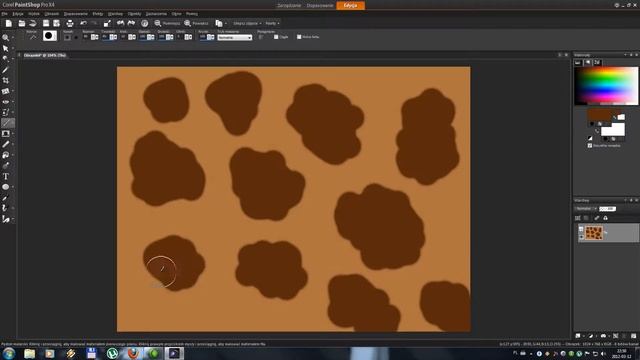Save the image with floppy icon
Screen dimensions: 640x360
point(46,23)
